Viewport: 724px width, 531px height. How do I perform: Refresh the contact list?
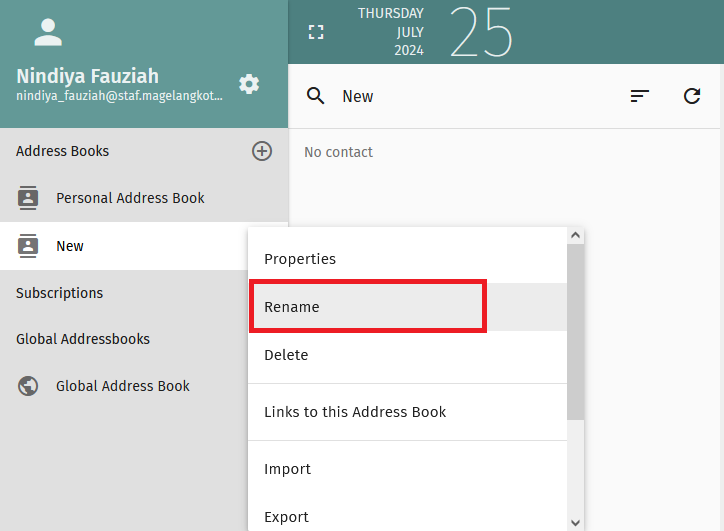coord(692,96)
